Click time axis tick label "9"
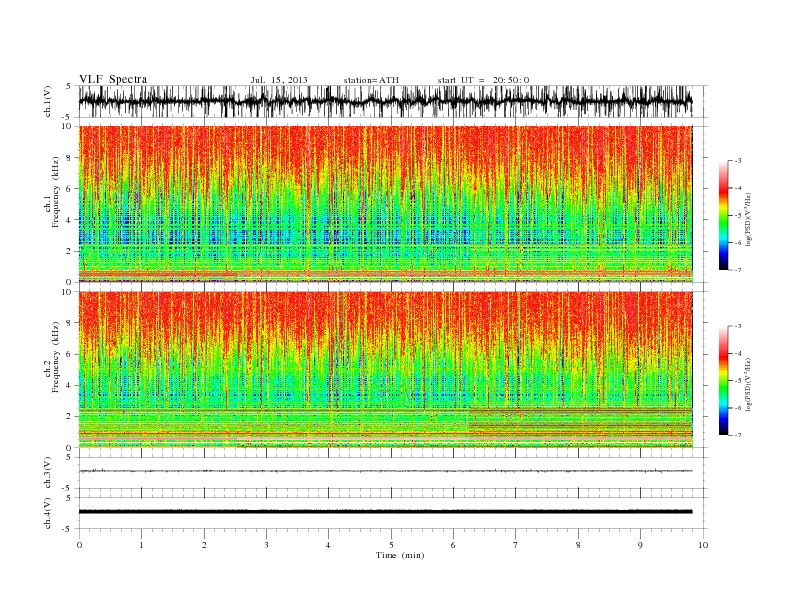This screenshot has width=792, height=612. pos(640,545)
